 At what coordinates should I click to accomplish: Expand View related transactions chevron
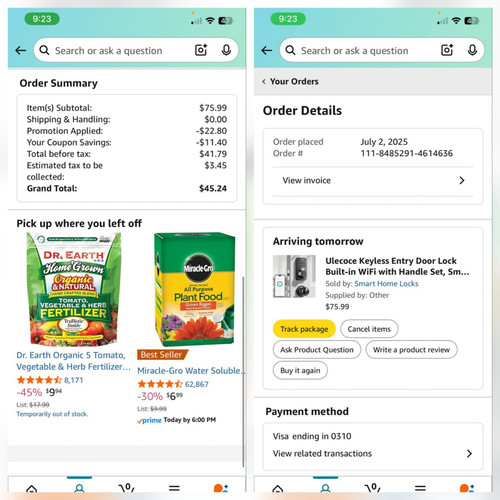[x=469, y=453]
